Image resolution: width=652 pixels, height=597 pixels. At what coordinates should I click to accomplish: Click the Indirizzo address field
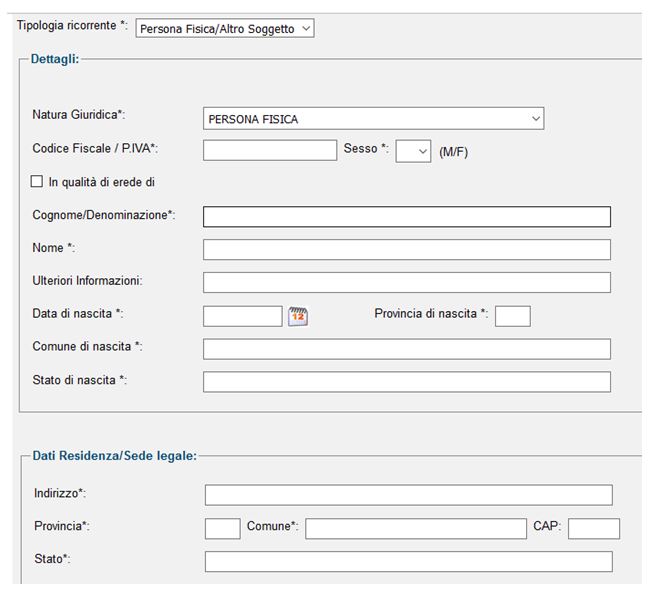coord(408,495)
